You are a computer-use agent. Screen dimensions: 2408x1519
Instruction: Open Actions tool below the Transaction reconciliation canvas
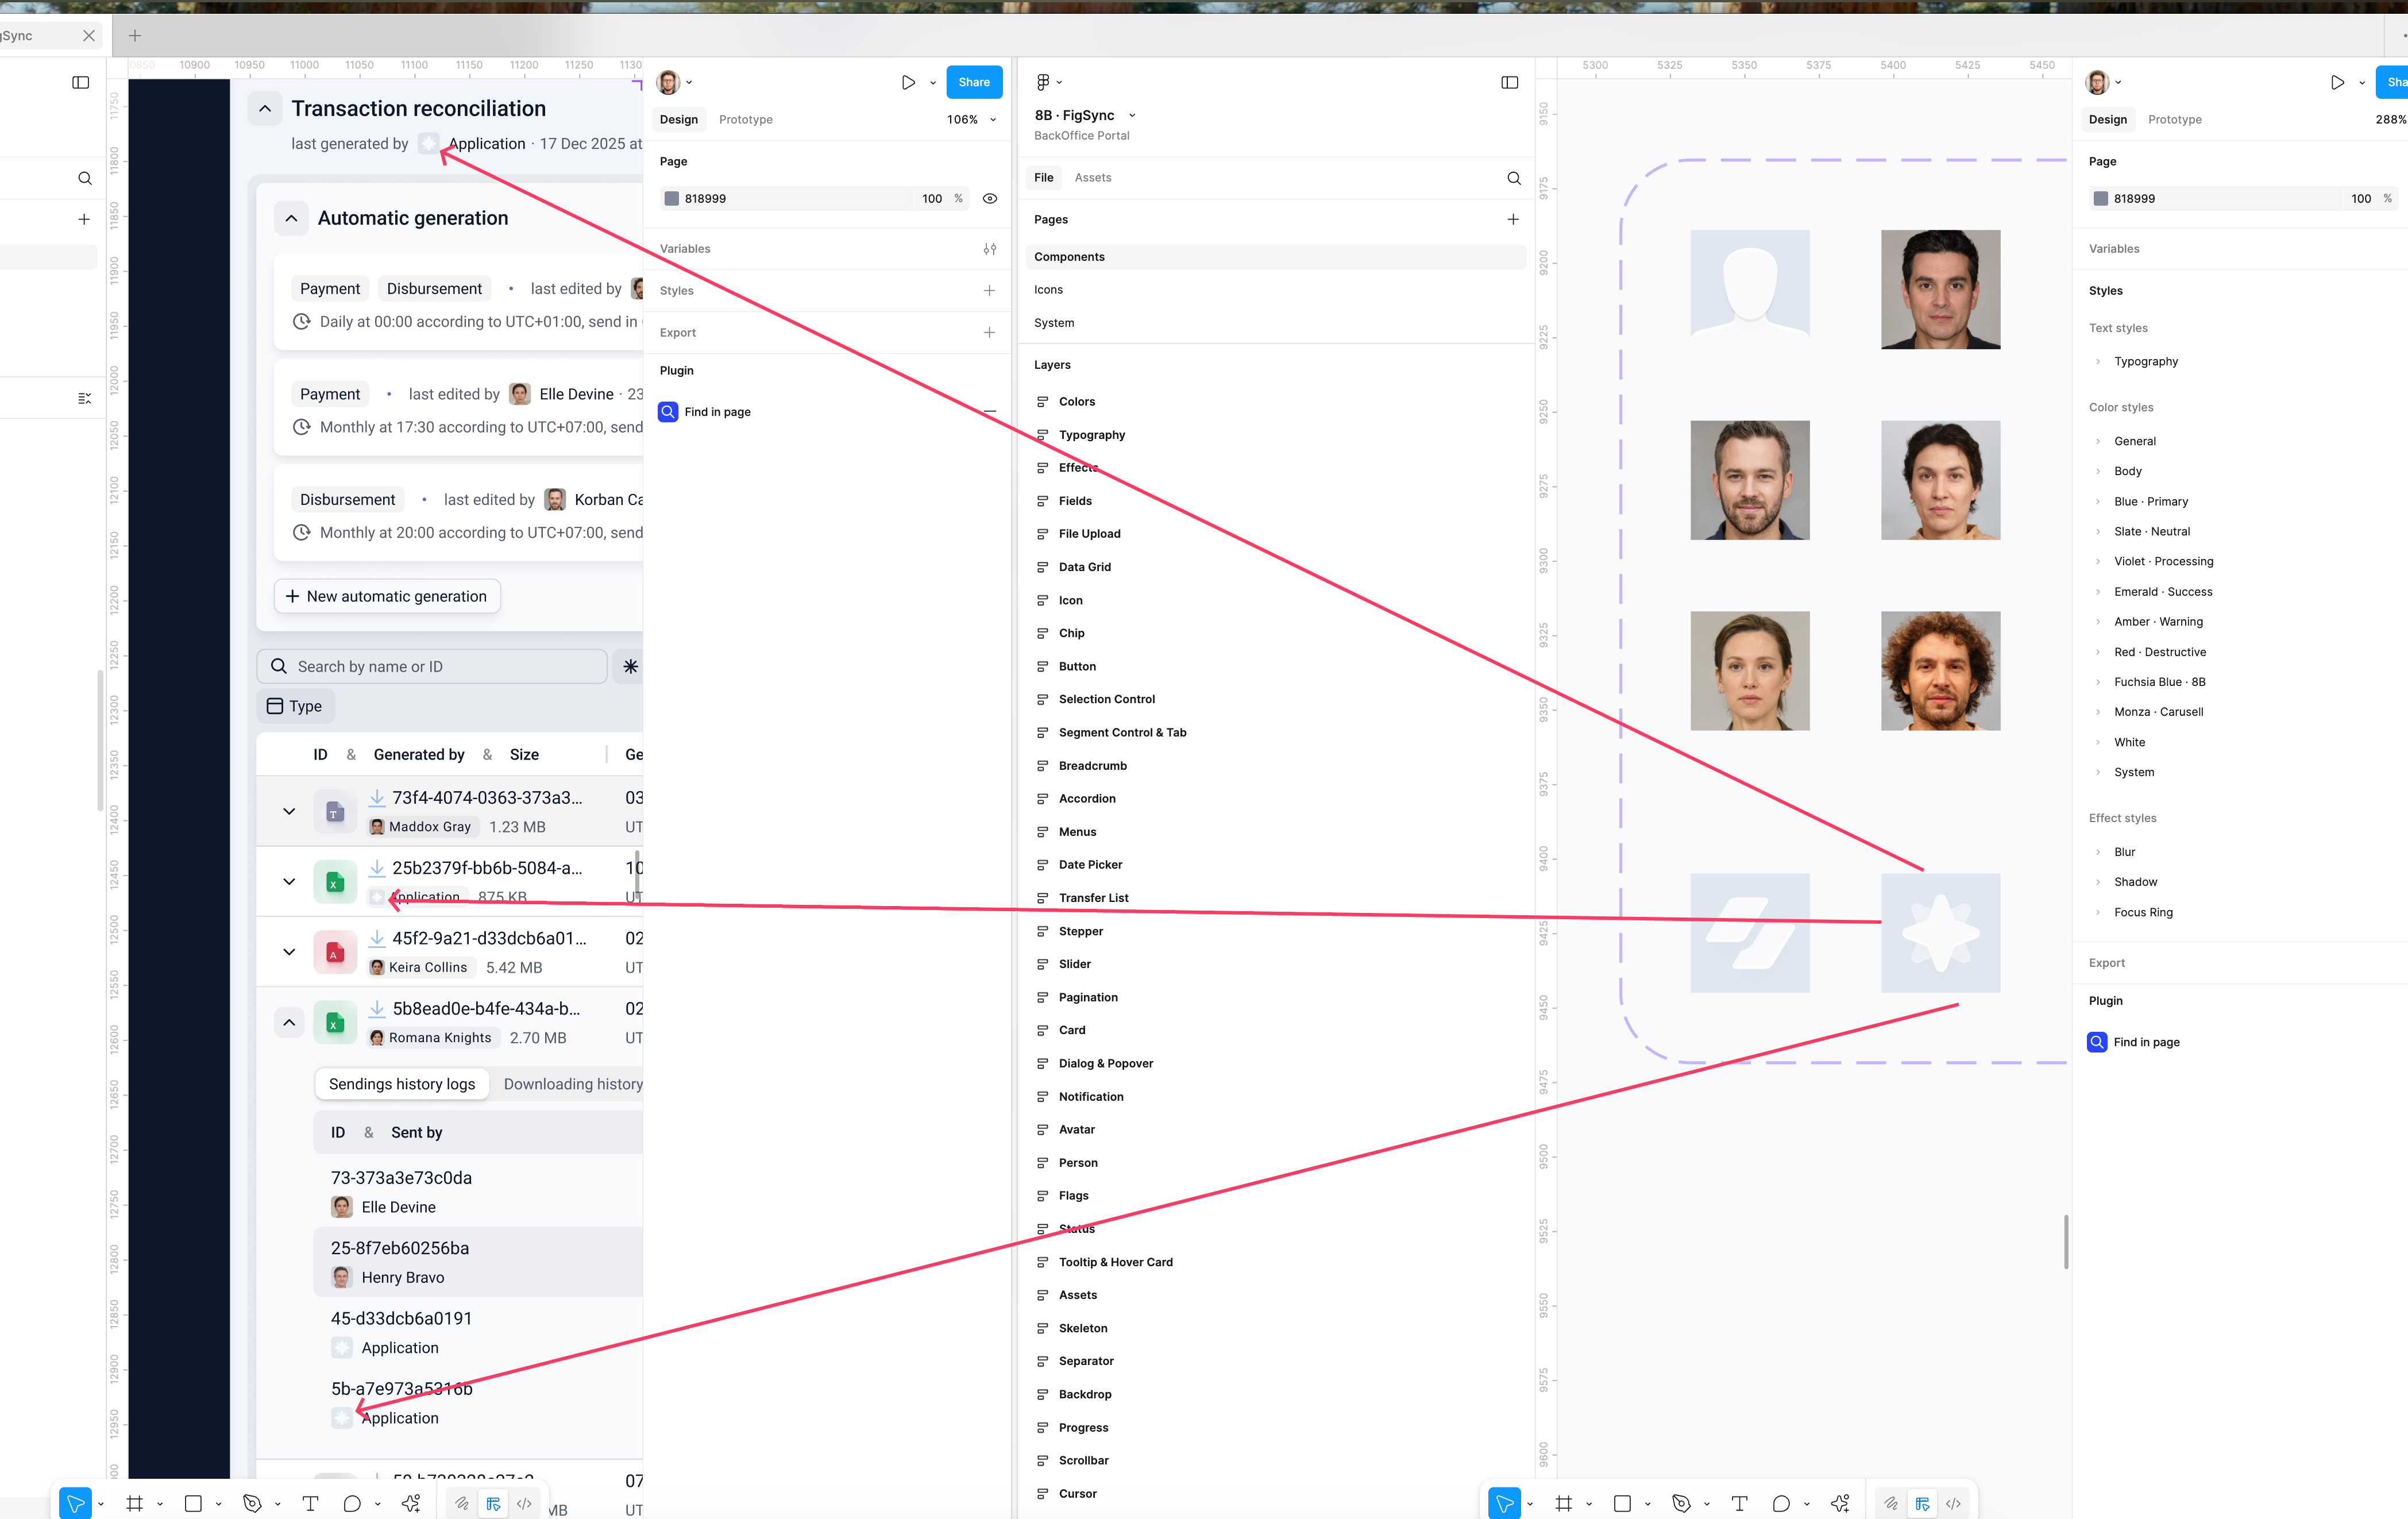[411, 1503]
